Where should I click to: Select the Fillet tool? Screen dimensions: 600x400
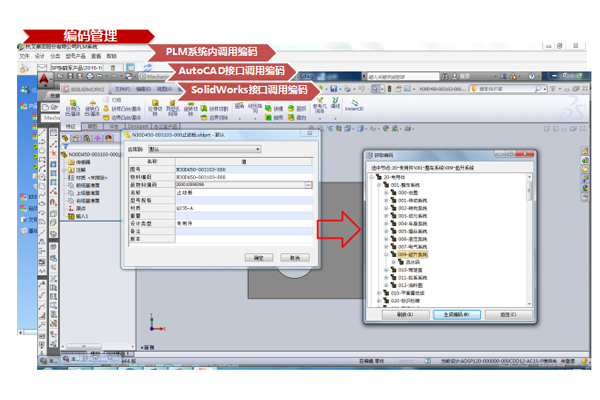click(240, 106)
